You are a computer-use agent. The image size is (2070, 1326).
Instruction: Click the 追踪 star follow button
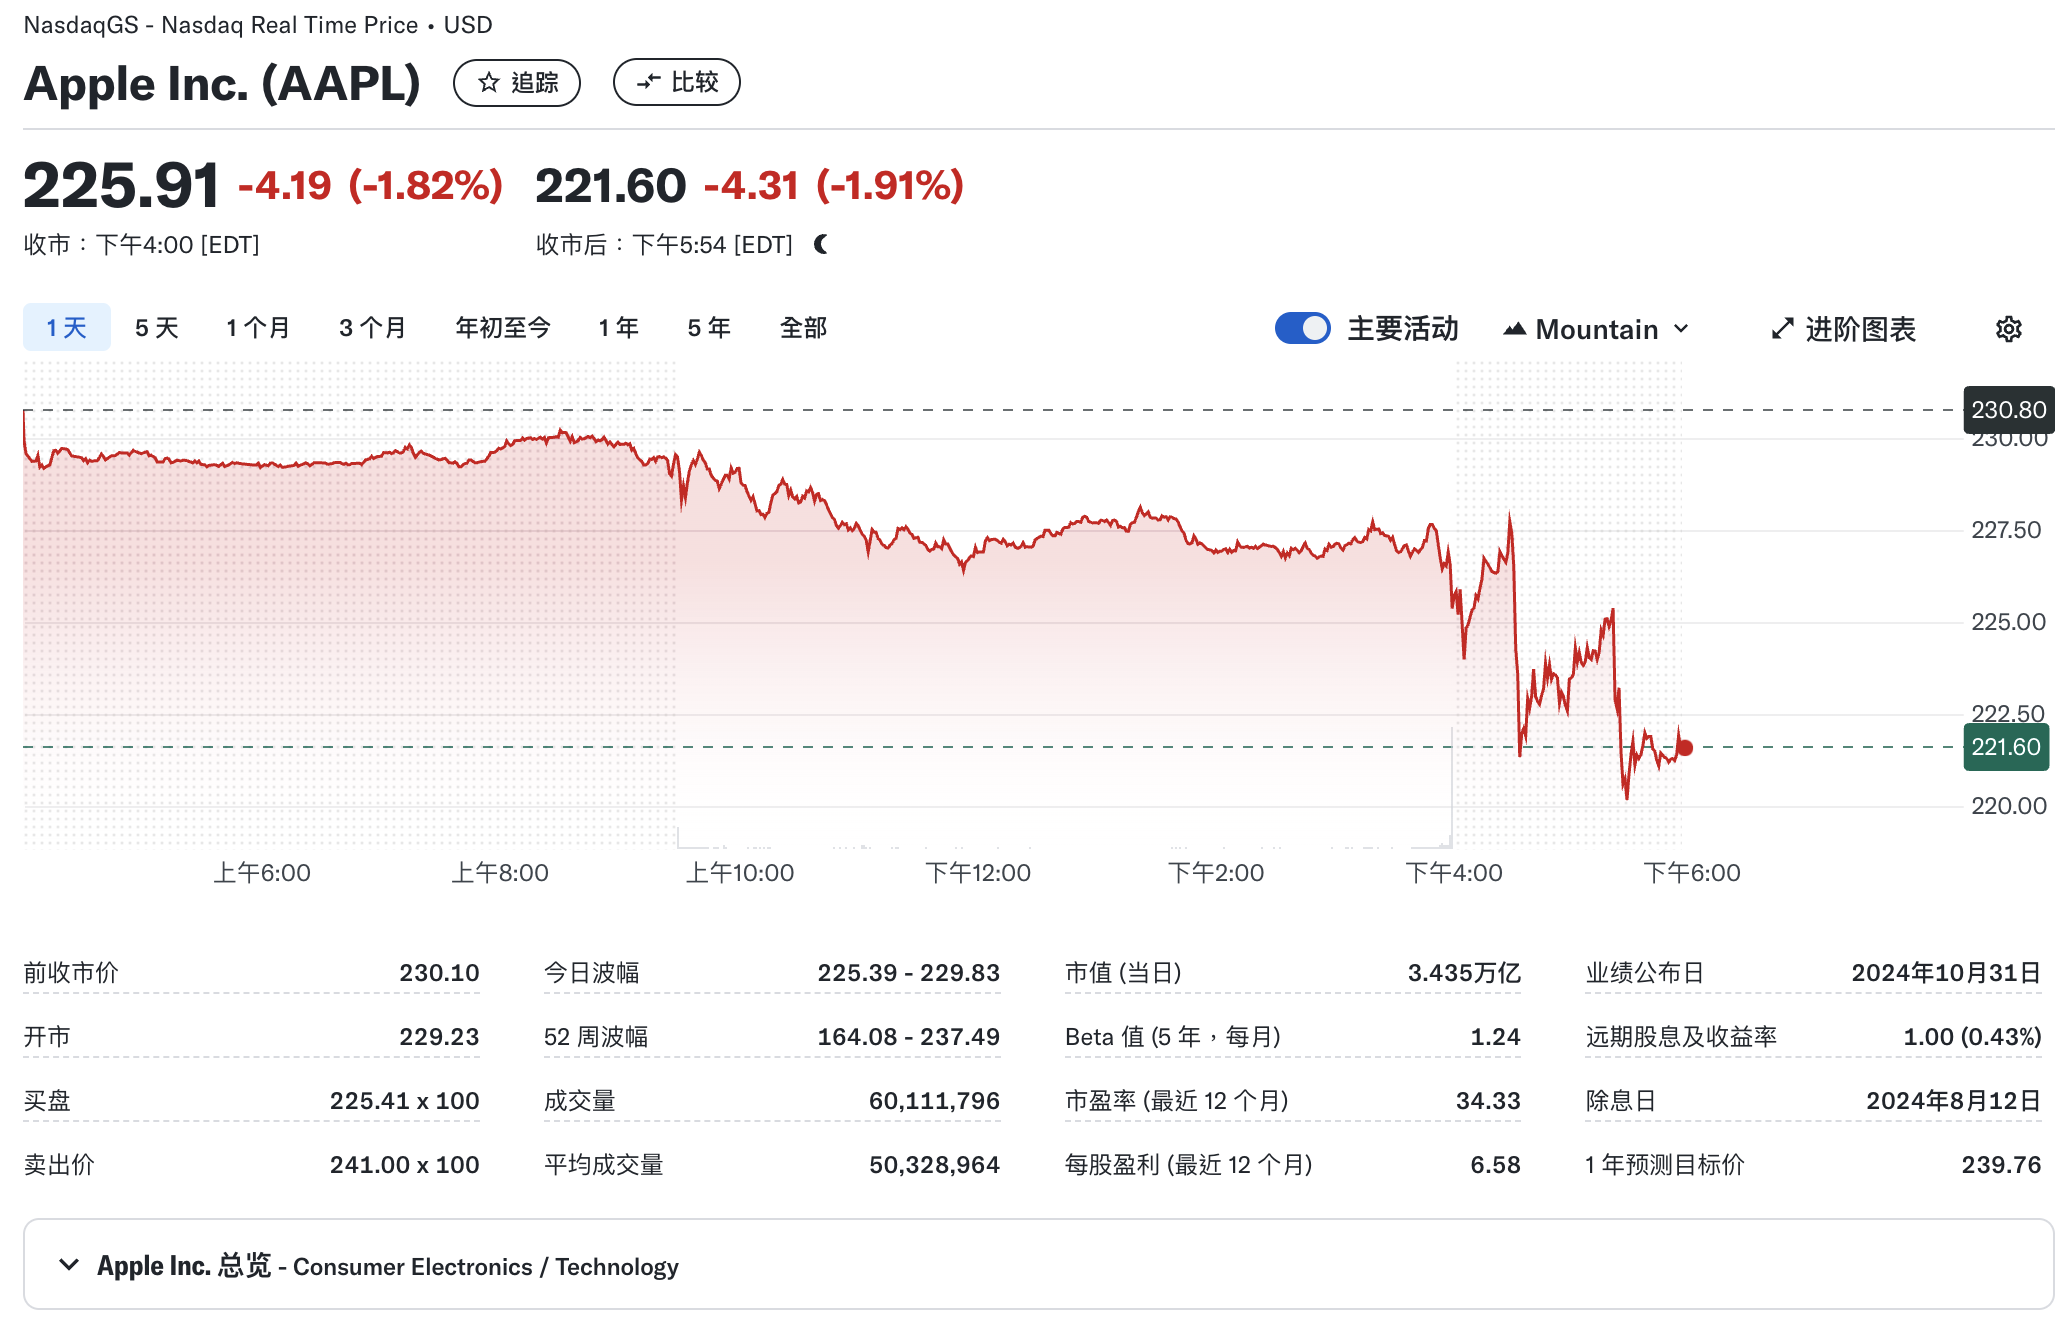tap(517, 82)
